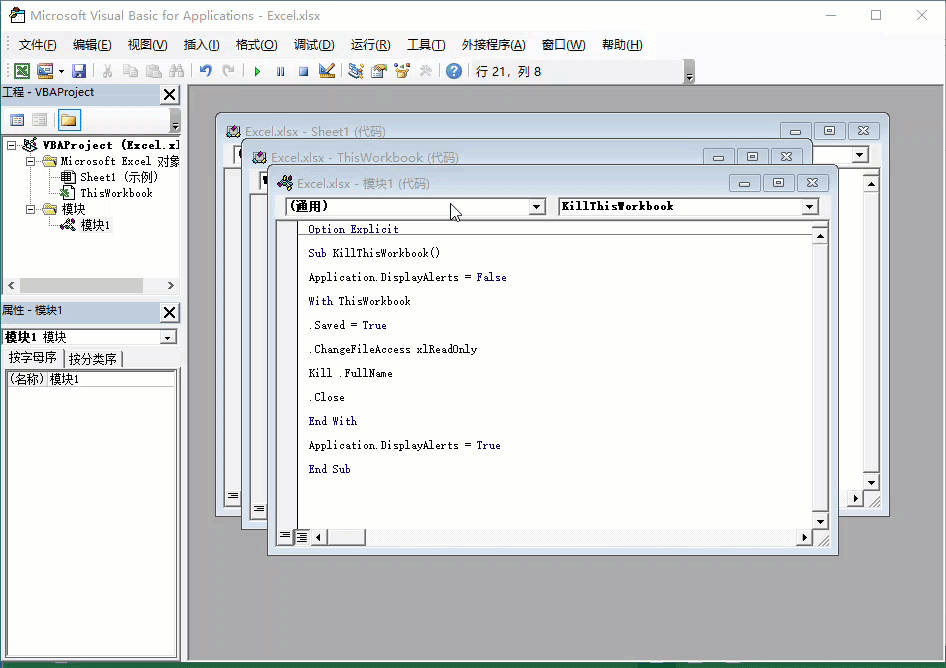
Task: Click View Object icon in project panel
Action: [40, 120]
